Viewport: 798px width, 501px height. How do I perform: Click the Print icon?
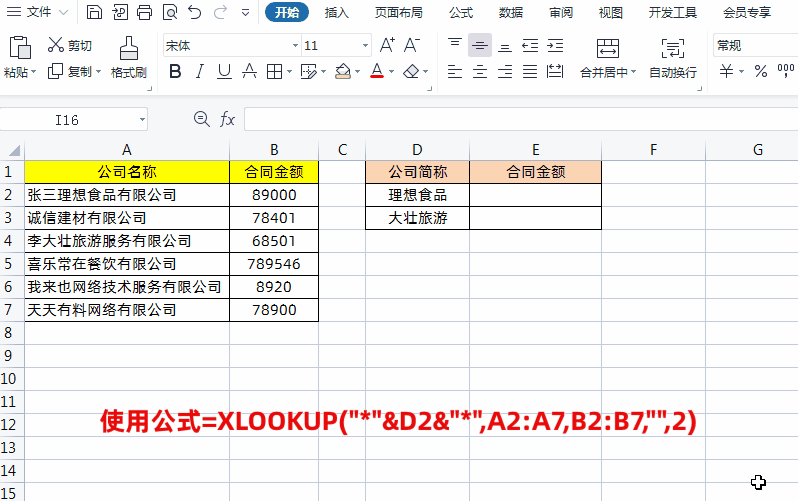pos(145,12)
